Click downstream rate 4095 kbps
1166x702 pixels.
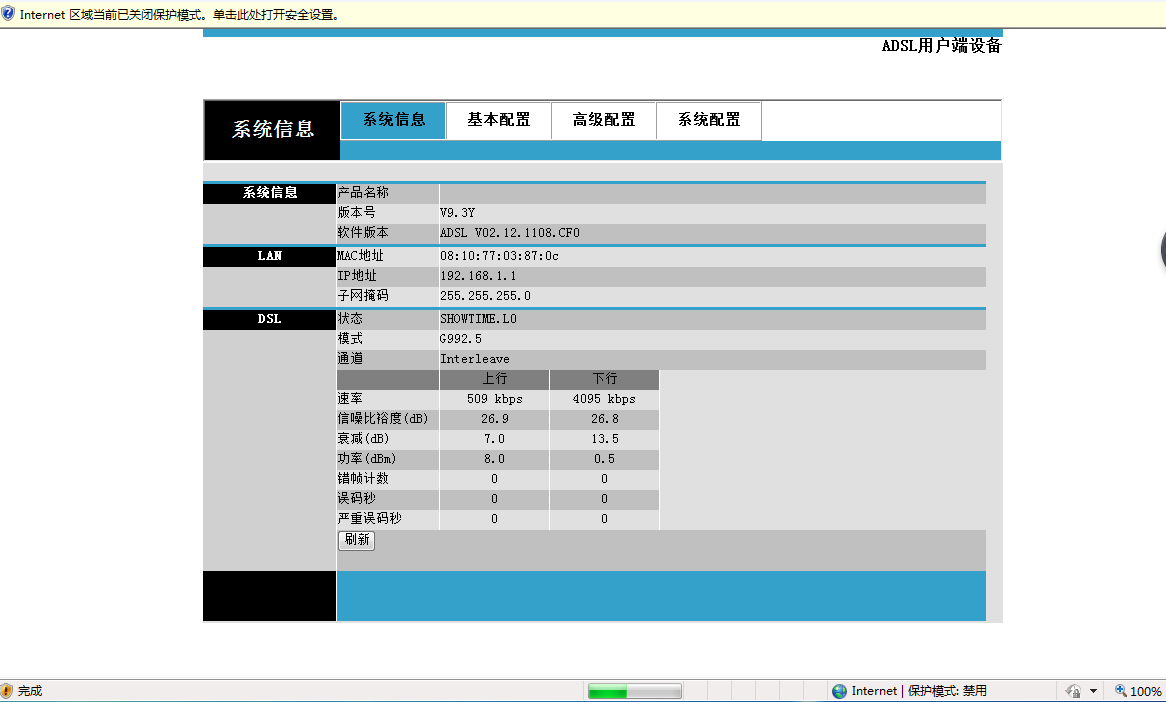[x=604, y=399]
